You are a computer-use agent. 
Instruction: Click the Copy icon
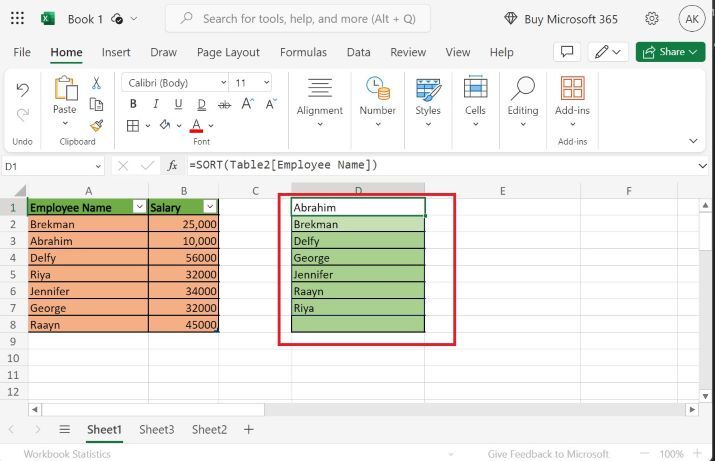coord(96,104)
